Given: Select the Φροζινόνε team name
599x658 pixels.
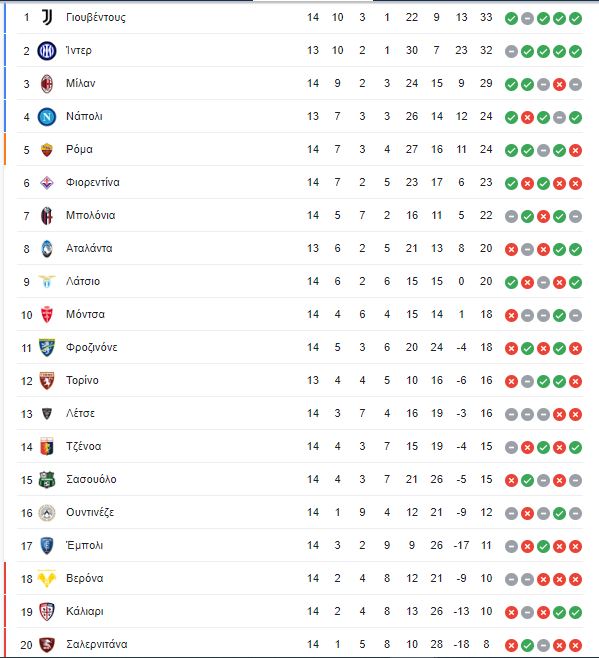Looking at the screenshot, I should [92, 347].
